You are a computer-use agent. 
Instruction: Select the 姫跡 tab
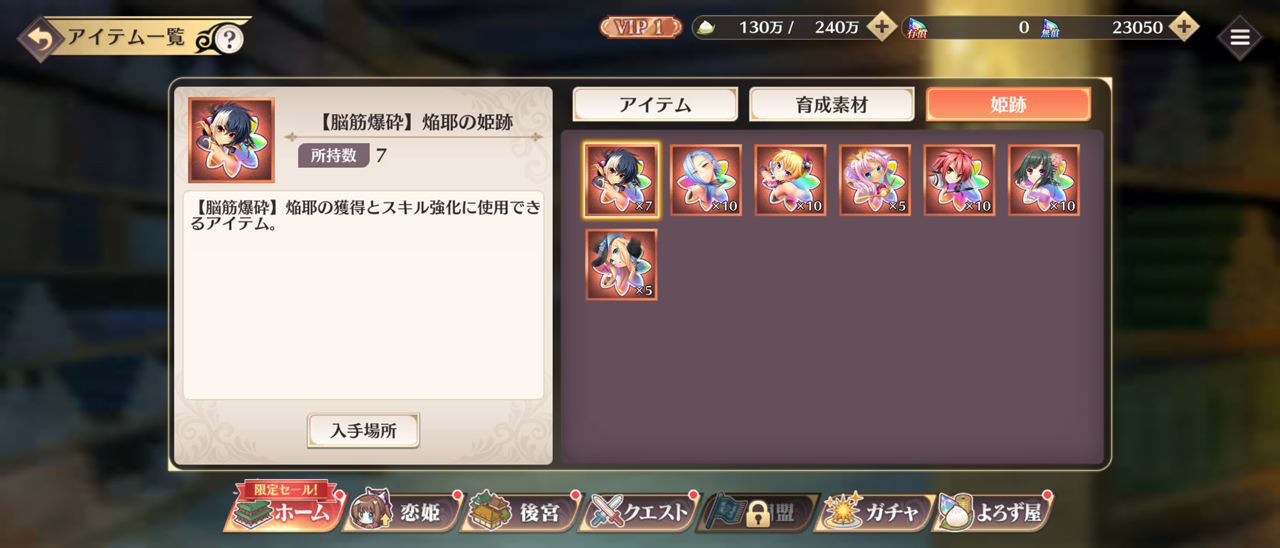tap(1008, 105)
